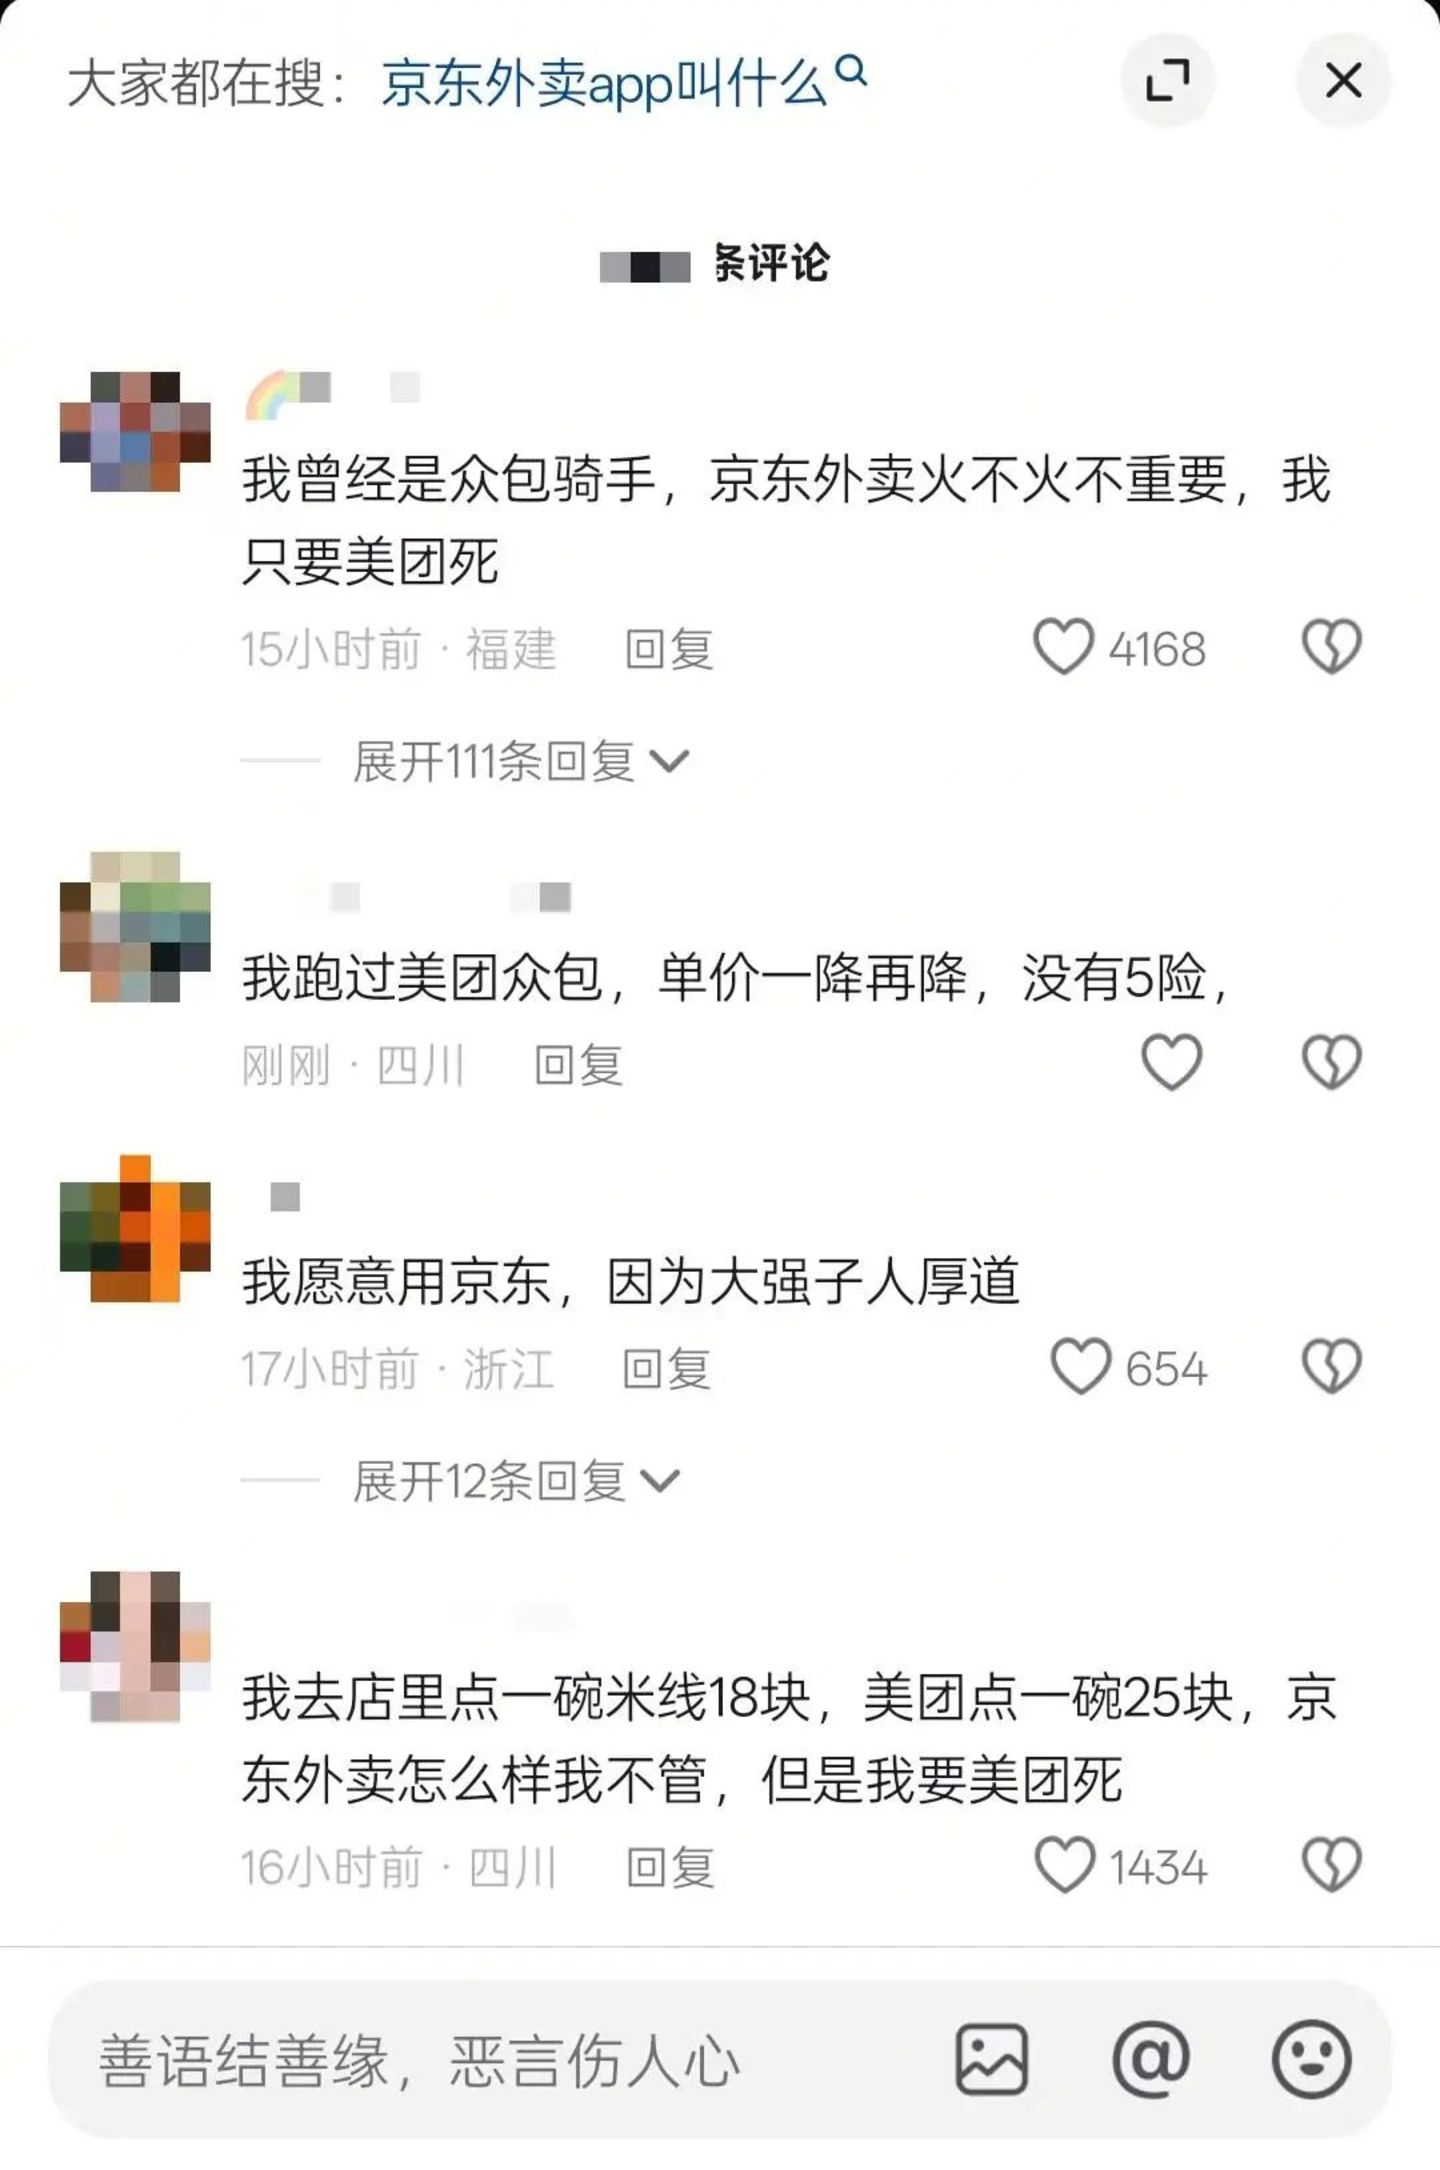Like the 四川 comment posted 刚刚
The height and width of the screenshot is (2170, 1440).
[1171, 1062]
